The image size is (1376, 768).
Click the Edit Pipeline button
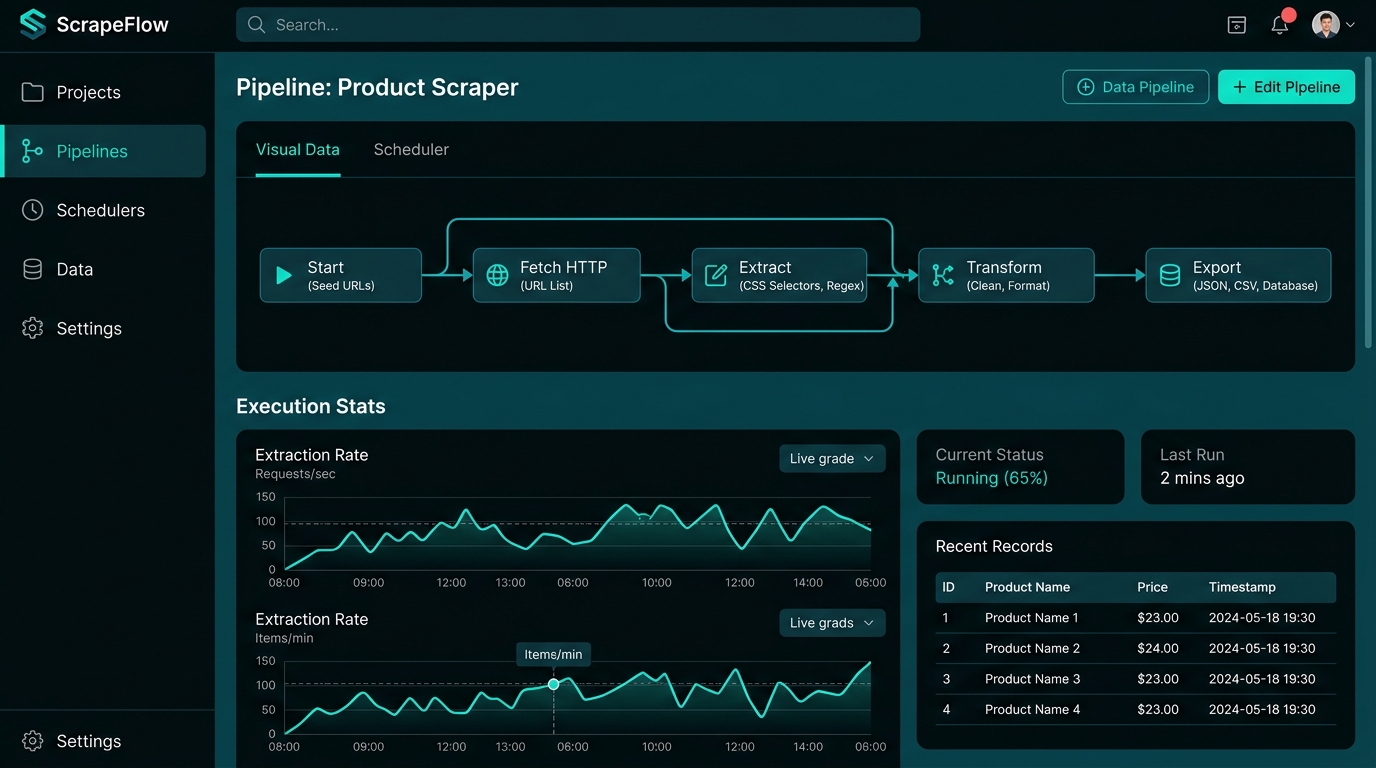(x=1286, y=87)
